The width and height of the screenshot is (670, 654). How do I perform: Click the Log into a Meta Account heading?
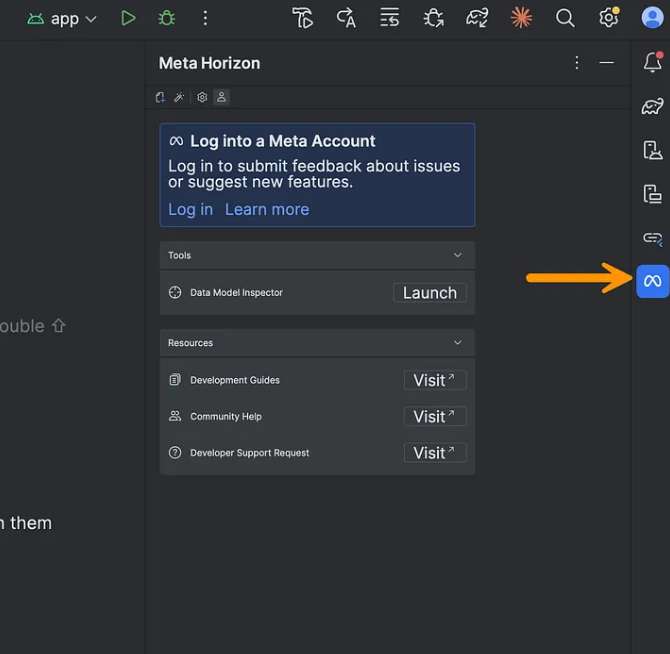tap(282, 141)
